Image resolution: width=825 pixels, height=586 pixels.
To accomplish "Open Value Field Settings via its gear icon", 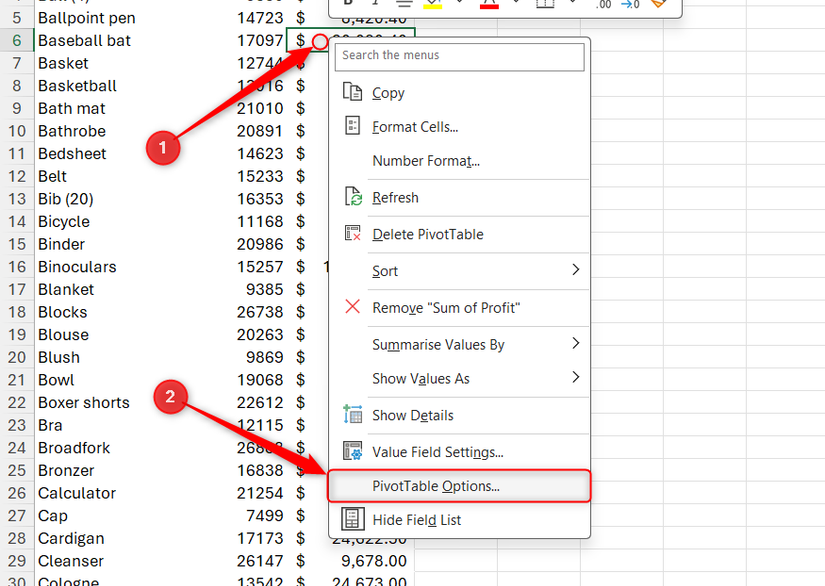I will tap(352, 452).
